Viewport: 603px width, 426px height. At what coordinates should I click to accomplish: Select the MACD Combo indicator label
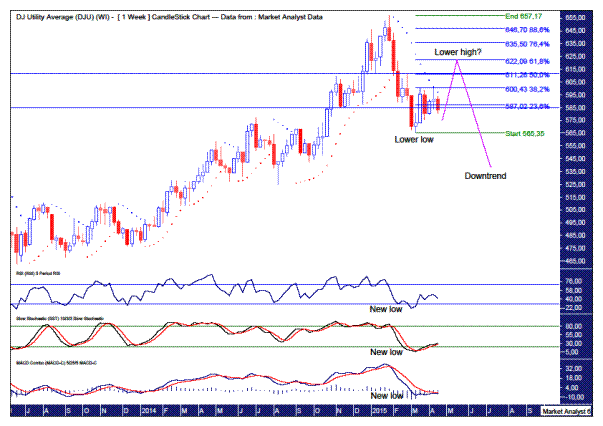pos(56,363)
